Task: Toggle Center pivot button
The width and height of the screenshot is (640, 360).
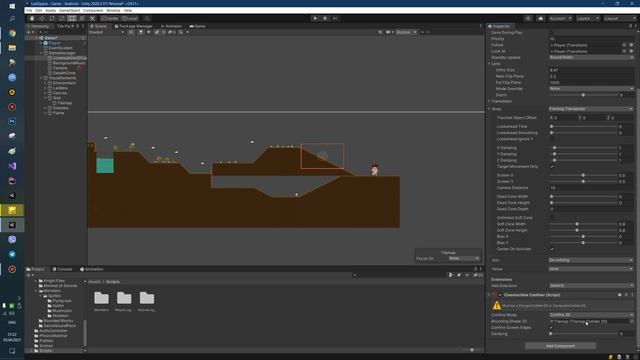Action: pyautogui.click(x=109, y=18)
